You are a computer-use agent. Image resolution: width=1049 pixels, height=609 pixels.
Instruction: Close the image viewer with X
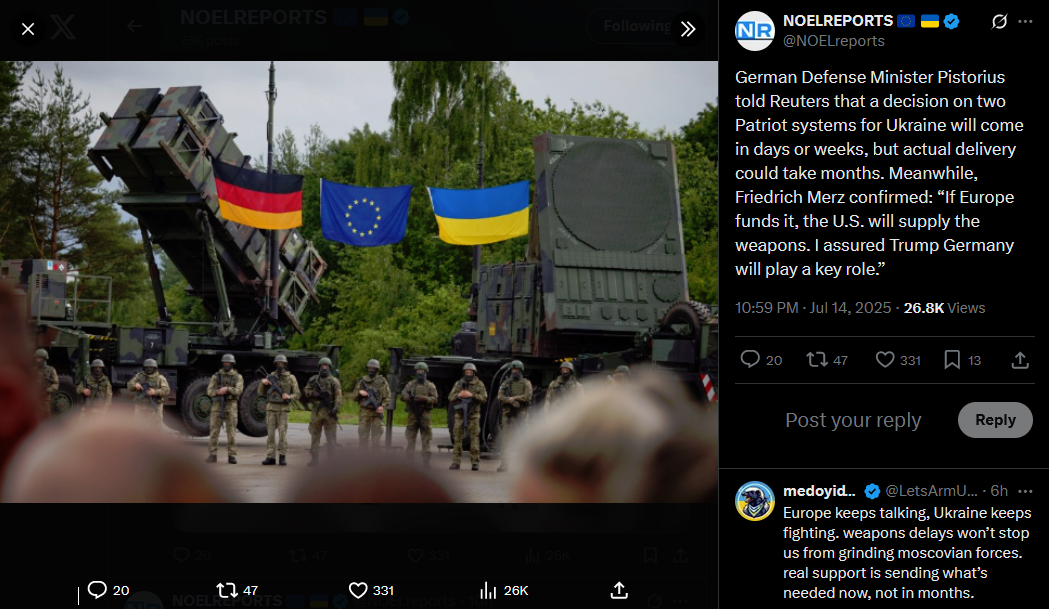(x=27, y=29)
